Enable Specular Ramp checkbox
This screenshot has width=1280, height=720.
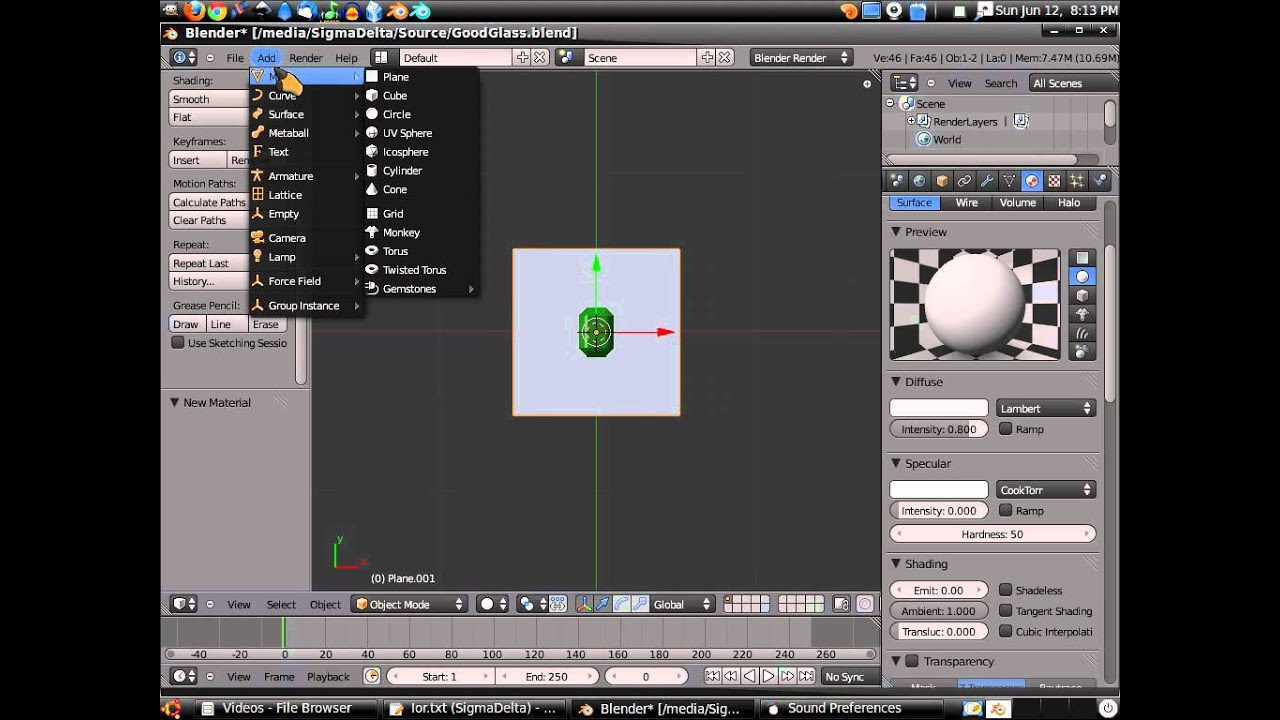1006,510
